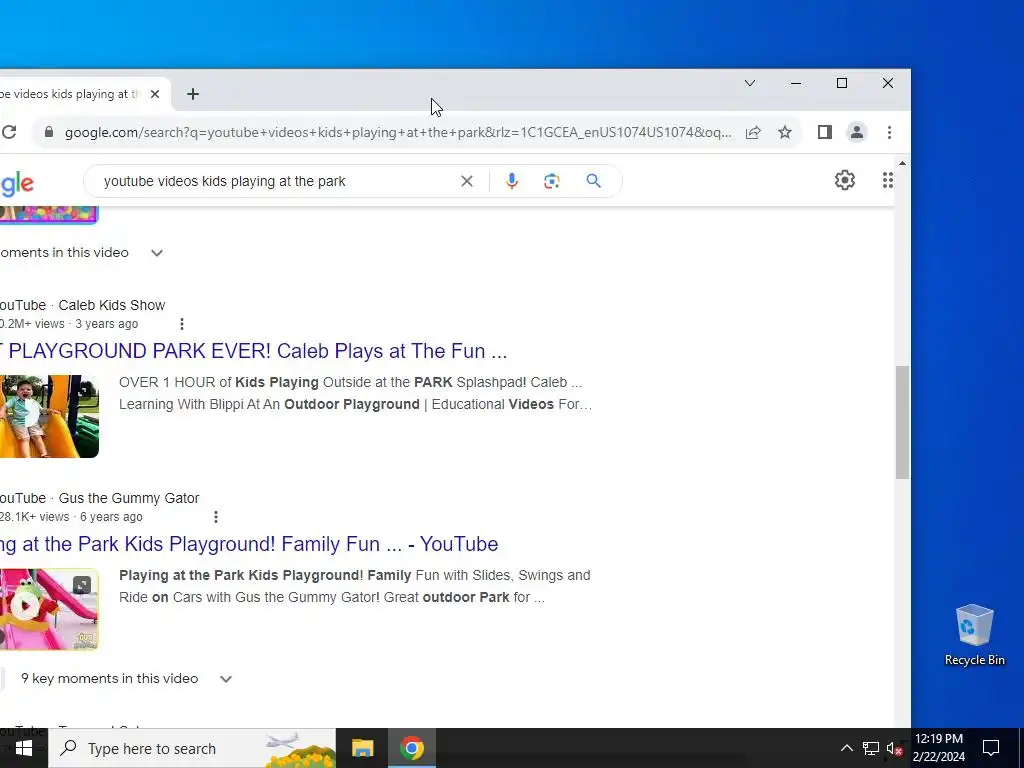The height and width of the screenshot is (768, 1024).
Task: Submit the search with the magnifier icon
Action: 593,181
